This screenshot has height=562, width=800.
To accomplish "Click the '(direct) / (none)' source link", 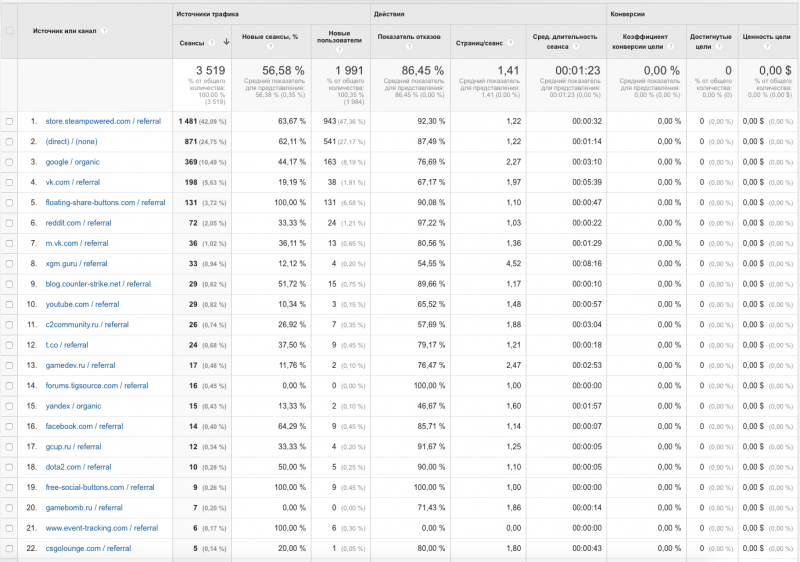I will point(71,141).
